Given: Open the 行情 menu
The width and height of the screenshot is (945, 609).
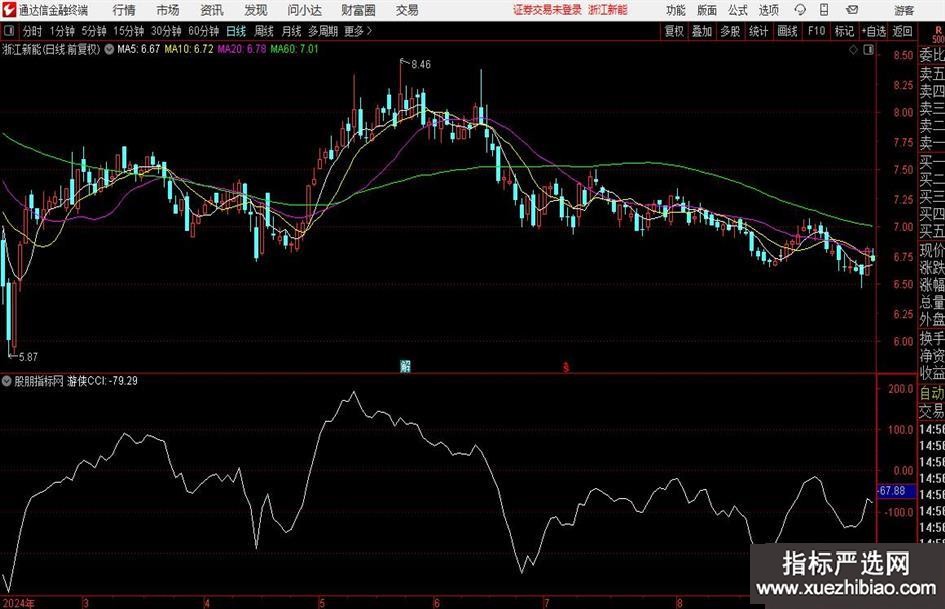Looking at the screenshot, I should coord(124,10).
